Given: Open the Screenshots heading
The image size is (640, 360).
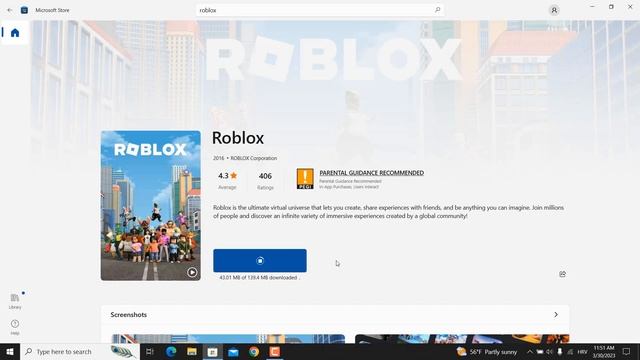Looking at the screenshot, I should (129, 315).
